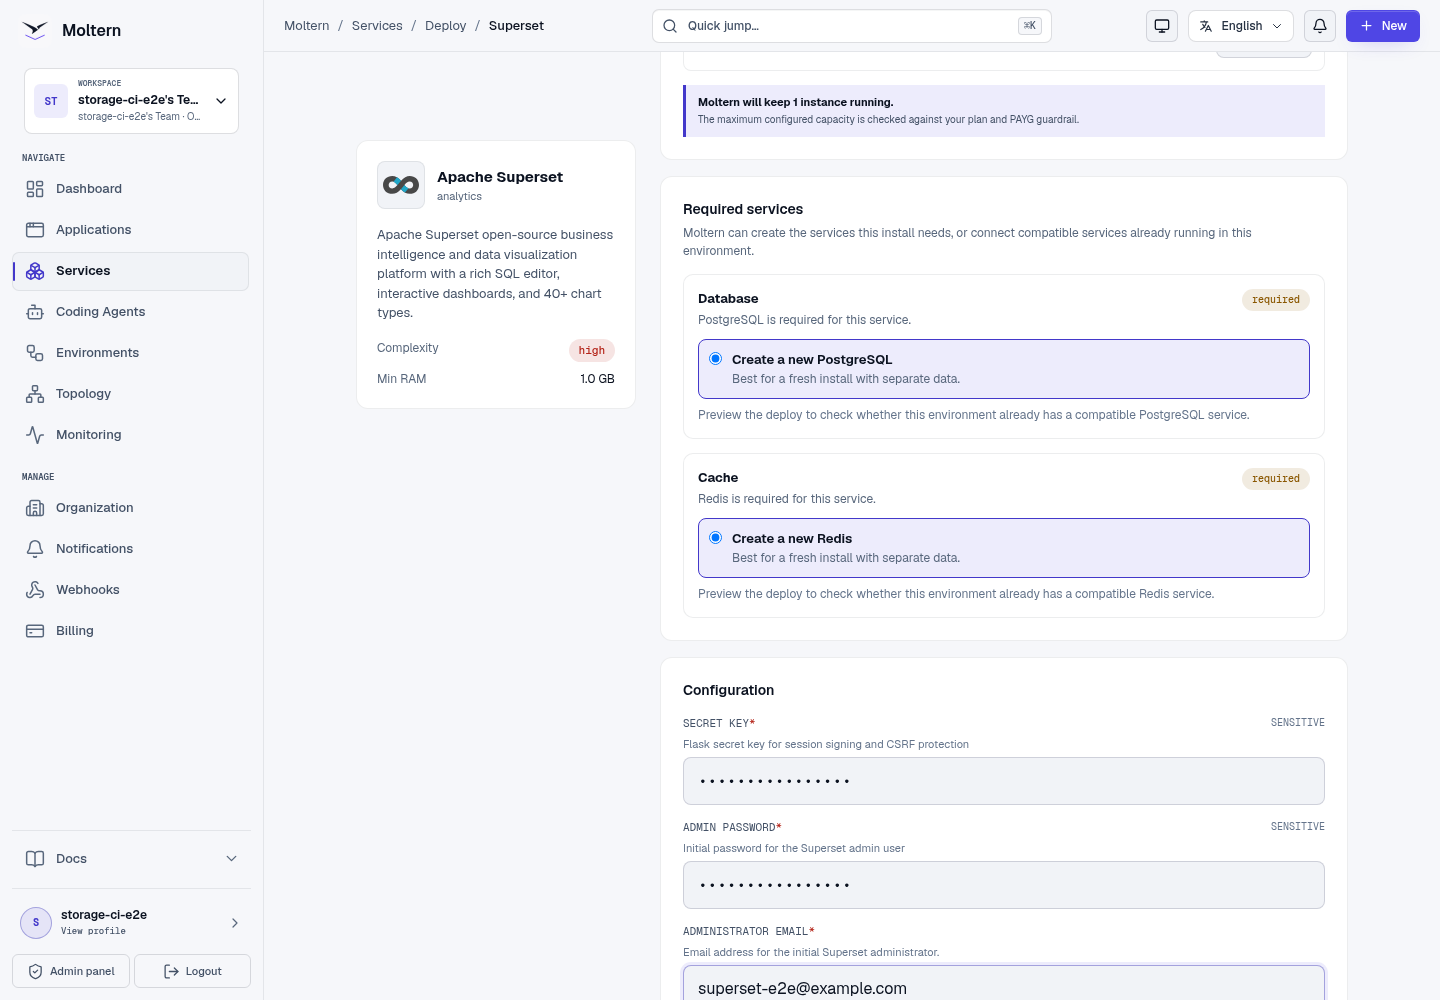Toggle display theme monitor icon
1440x1000 pixels.
click(x=1162, y=26)
